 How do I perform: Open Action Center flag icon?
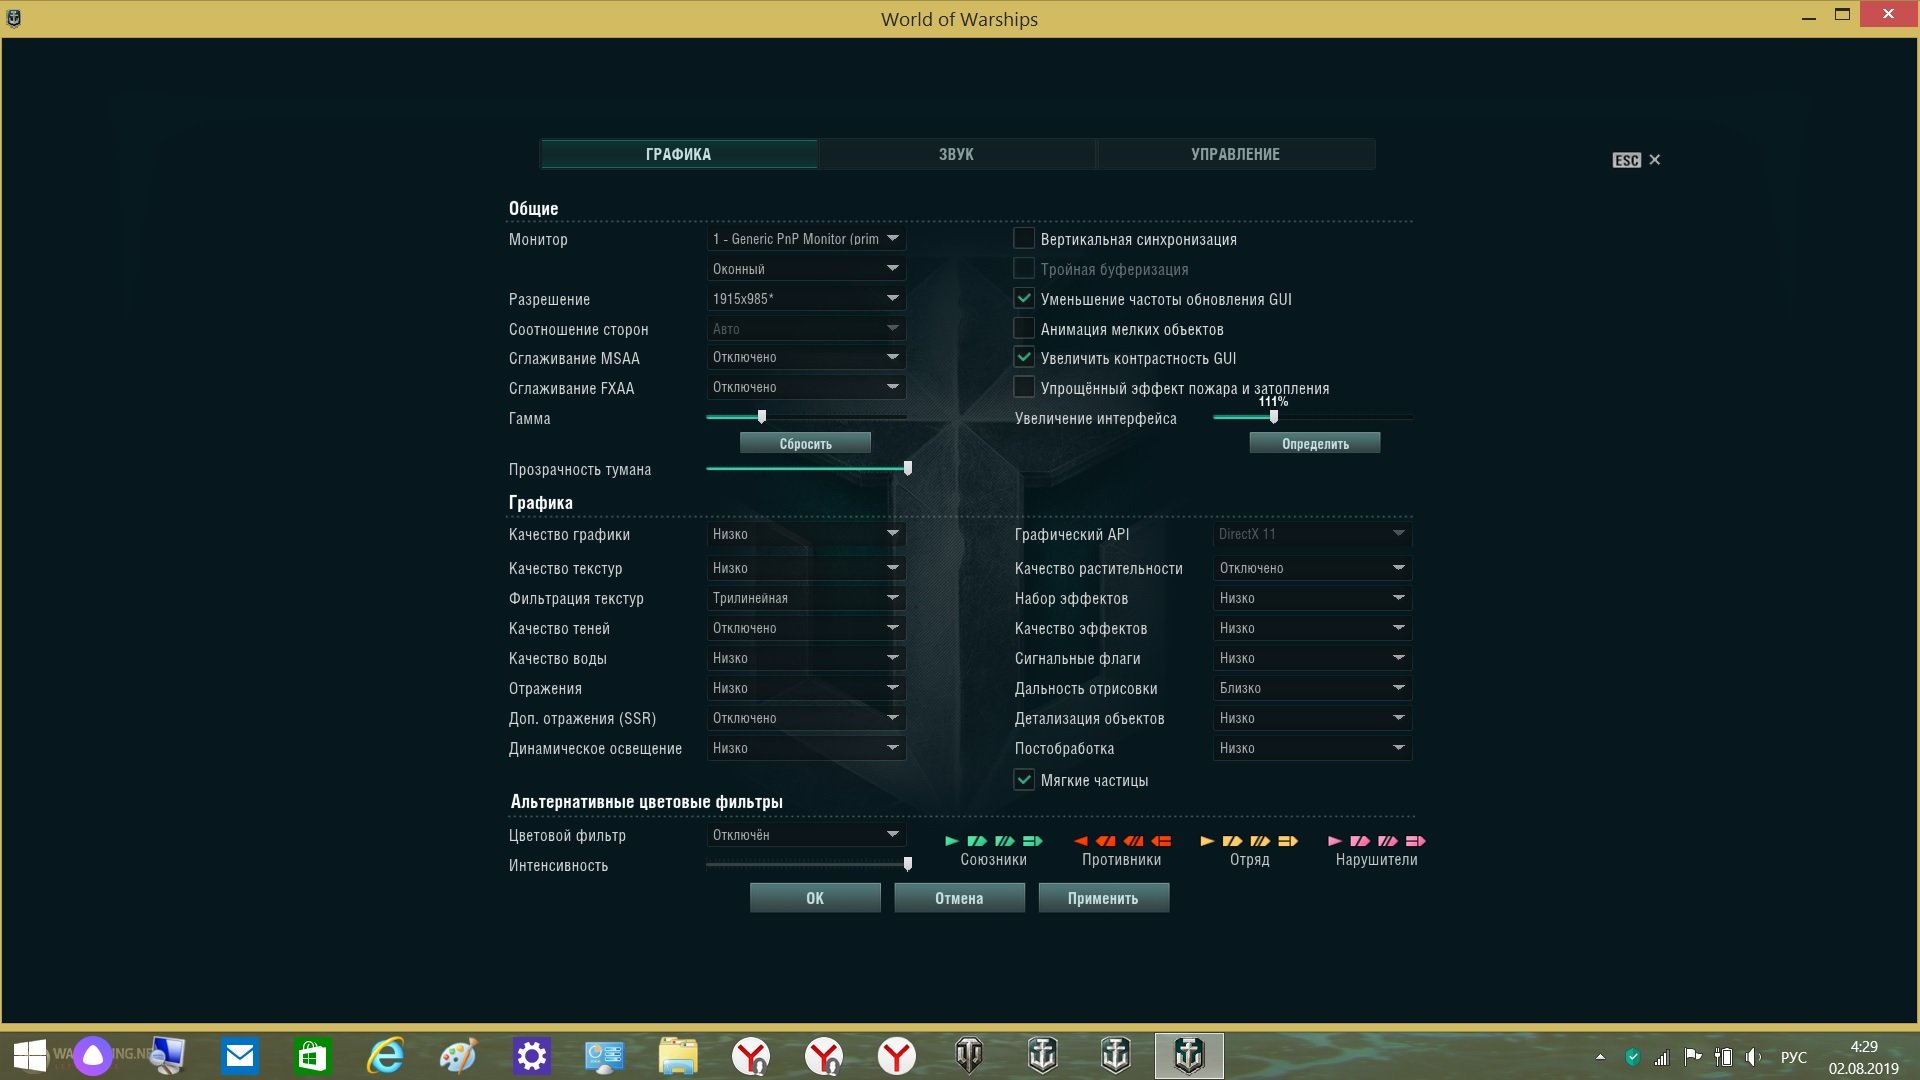(1693, 1057)
